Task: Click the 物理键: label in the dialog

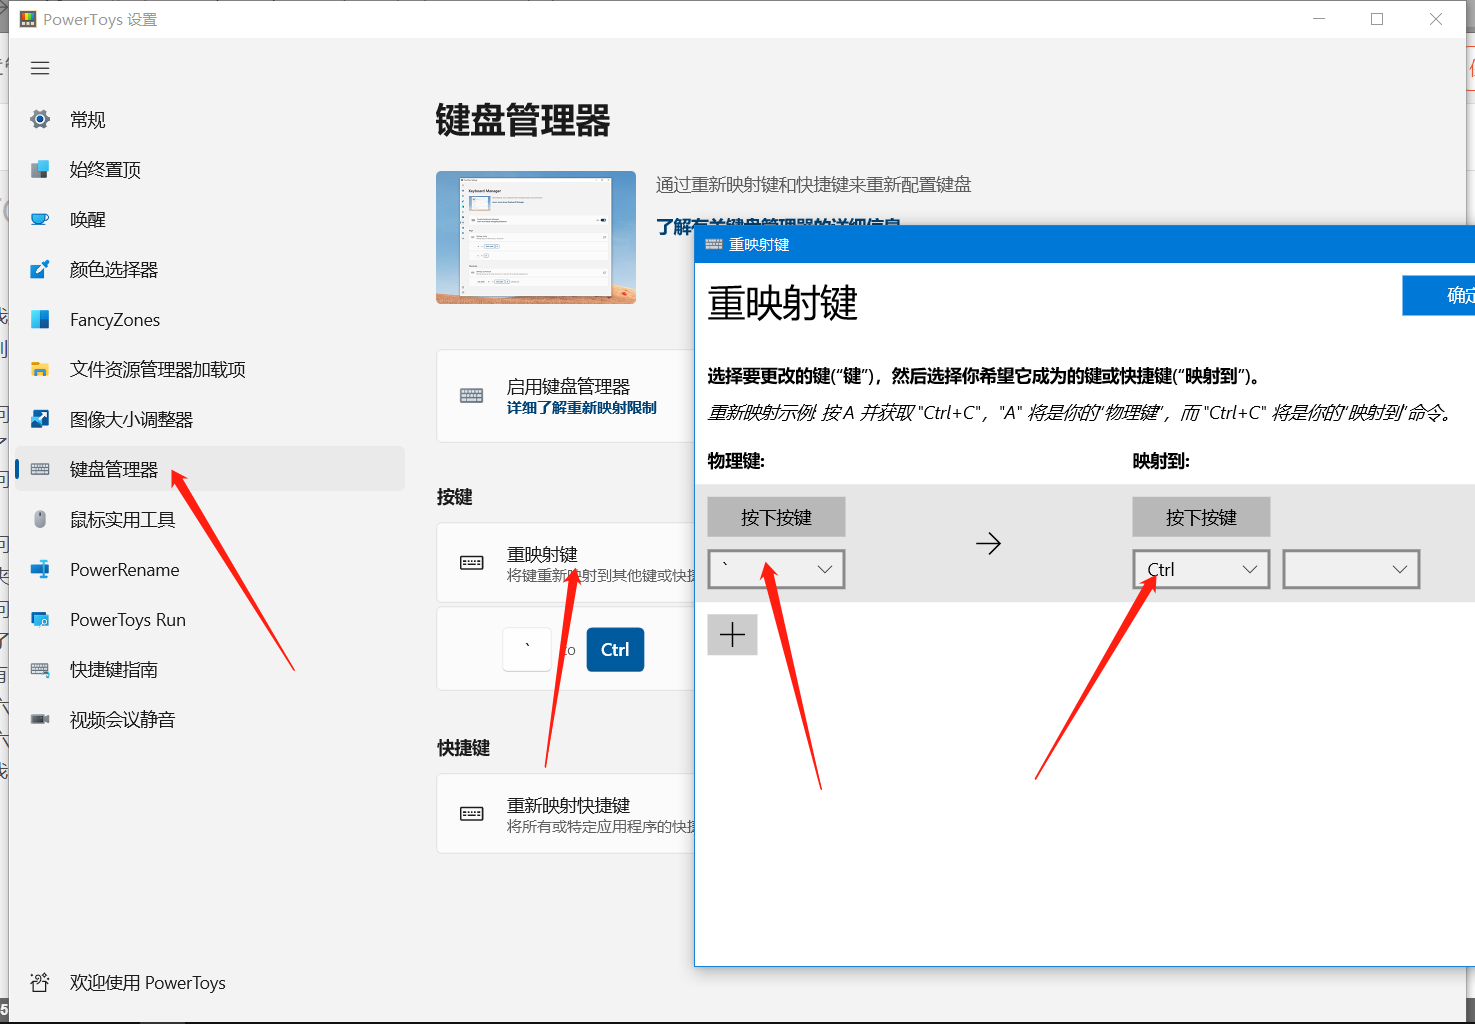Action: click(x=736, y=461)
